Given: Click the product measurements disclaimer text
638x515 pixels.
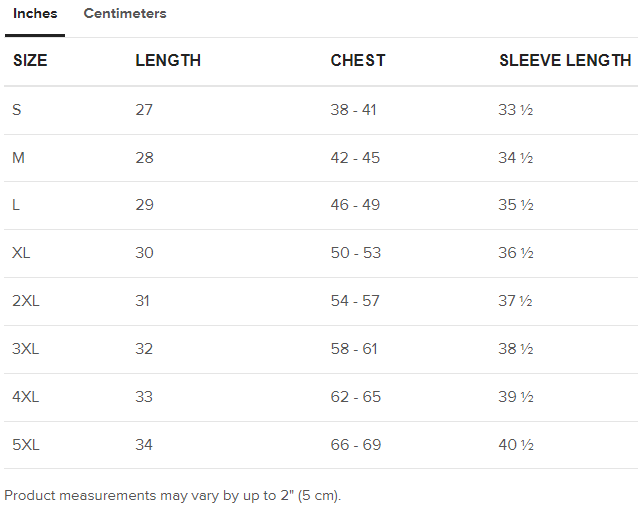Looking at the screenshot, I should pos(173,495).
